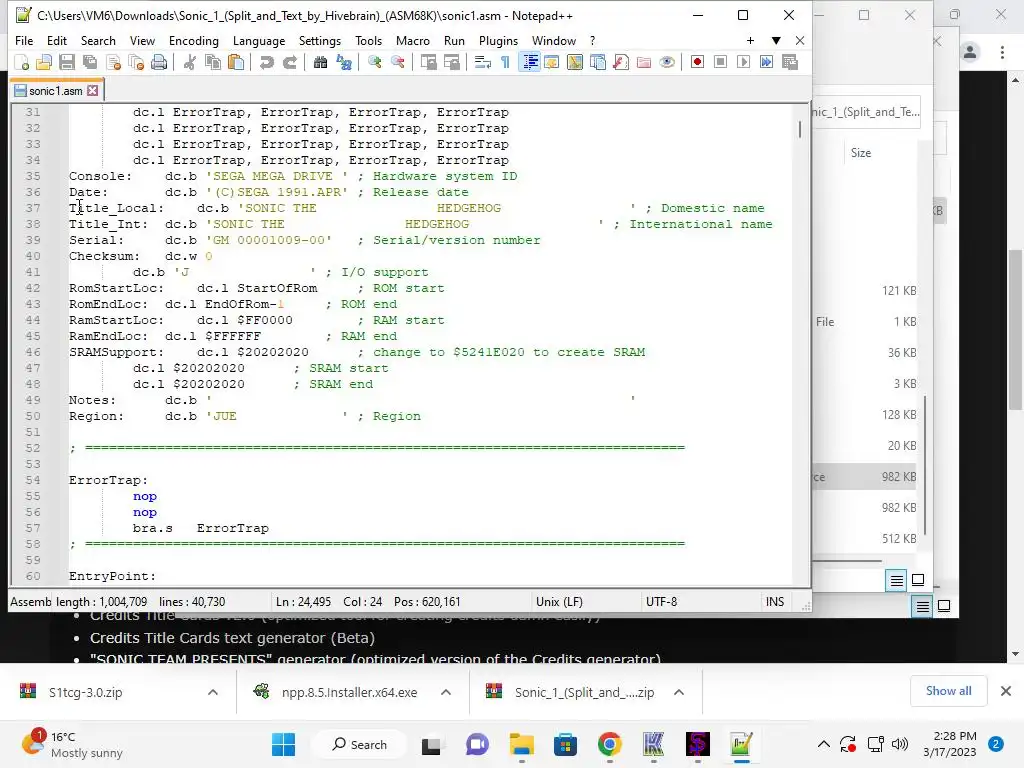1024x768 pixels.
Task: Toggle synchronized horizontal scrolling
Action: (x=452, y=62)
